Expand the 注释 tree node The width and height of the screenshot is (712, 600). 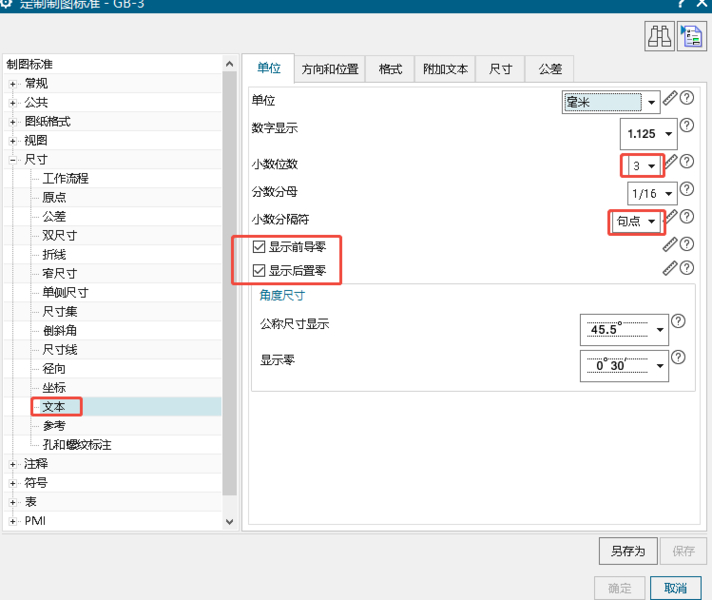pyautogui.click(x=13, y=464)
